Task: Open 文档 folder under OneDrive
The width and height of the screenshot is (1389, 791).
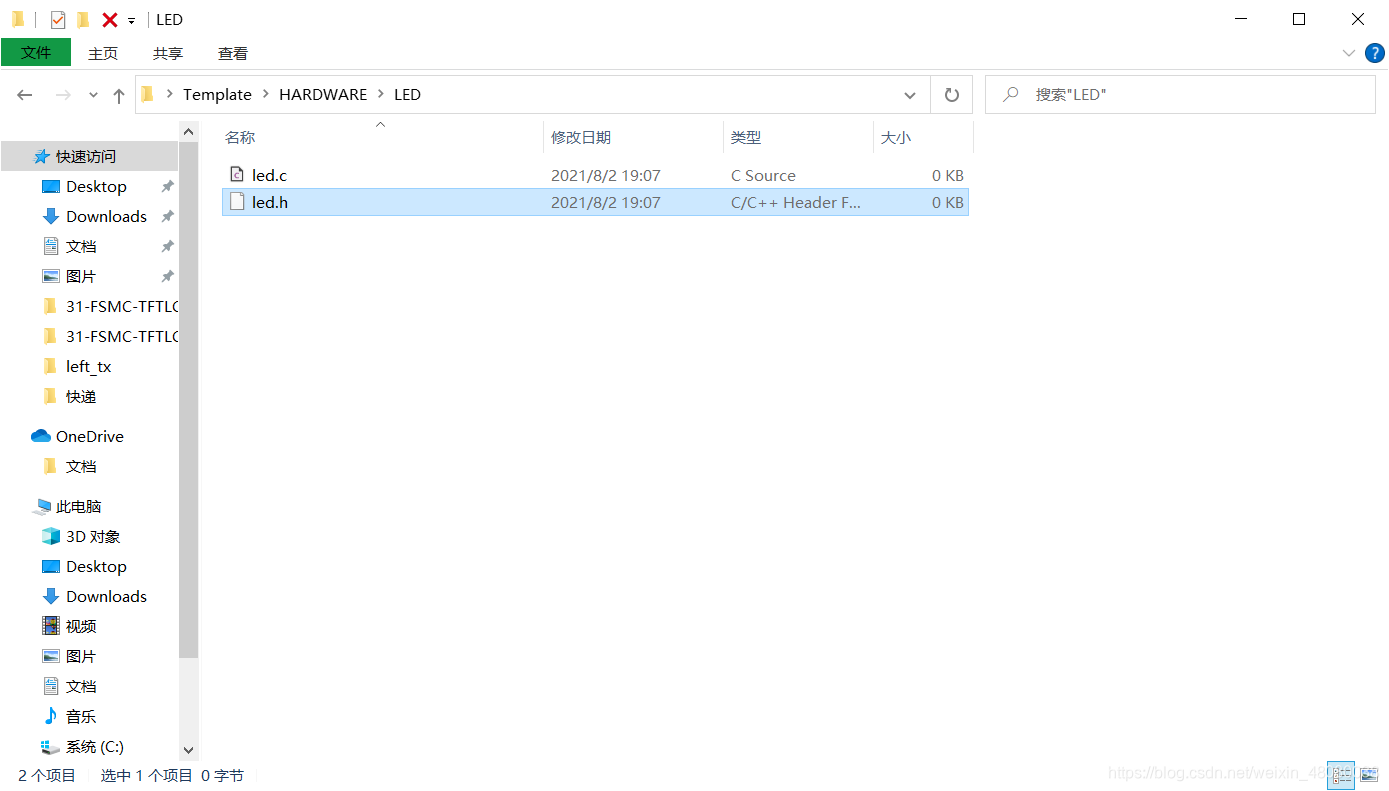Action: coord(81,467)
